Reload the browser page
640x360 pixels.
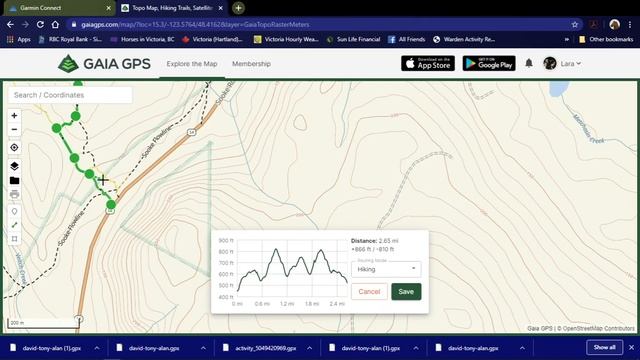pyautogui.click(x=40, y=24)
